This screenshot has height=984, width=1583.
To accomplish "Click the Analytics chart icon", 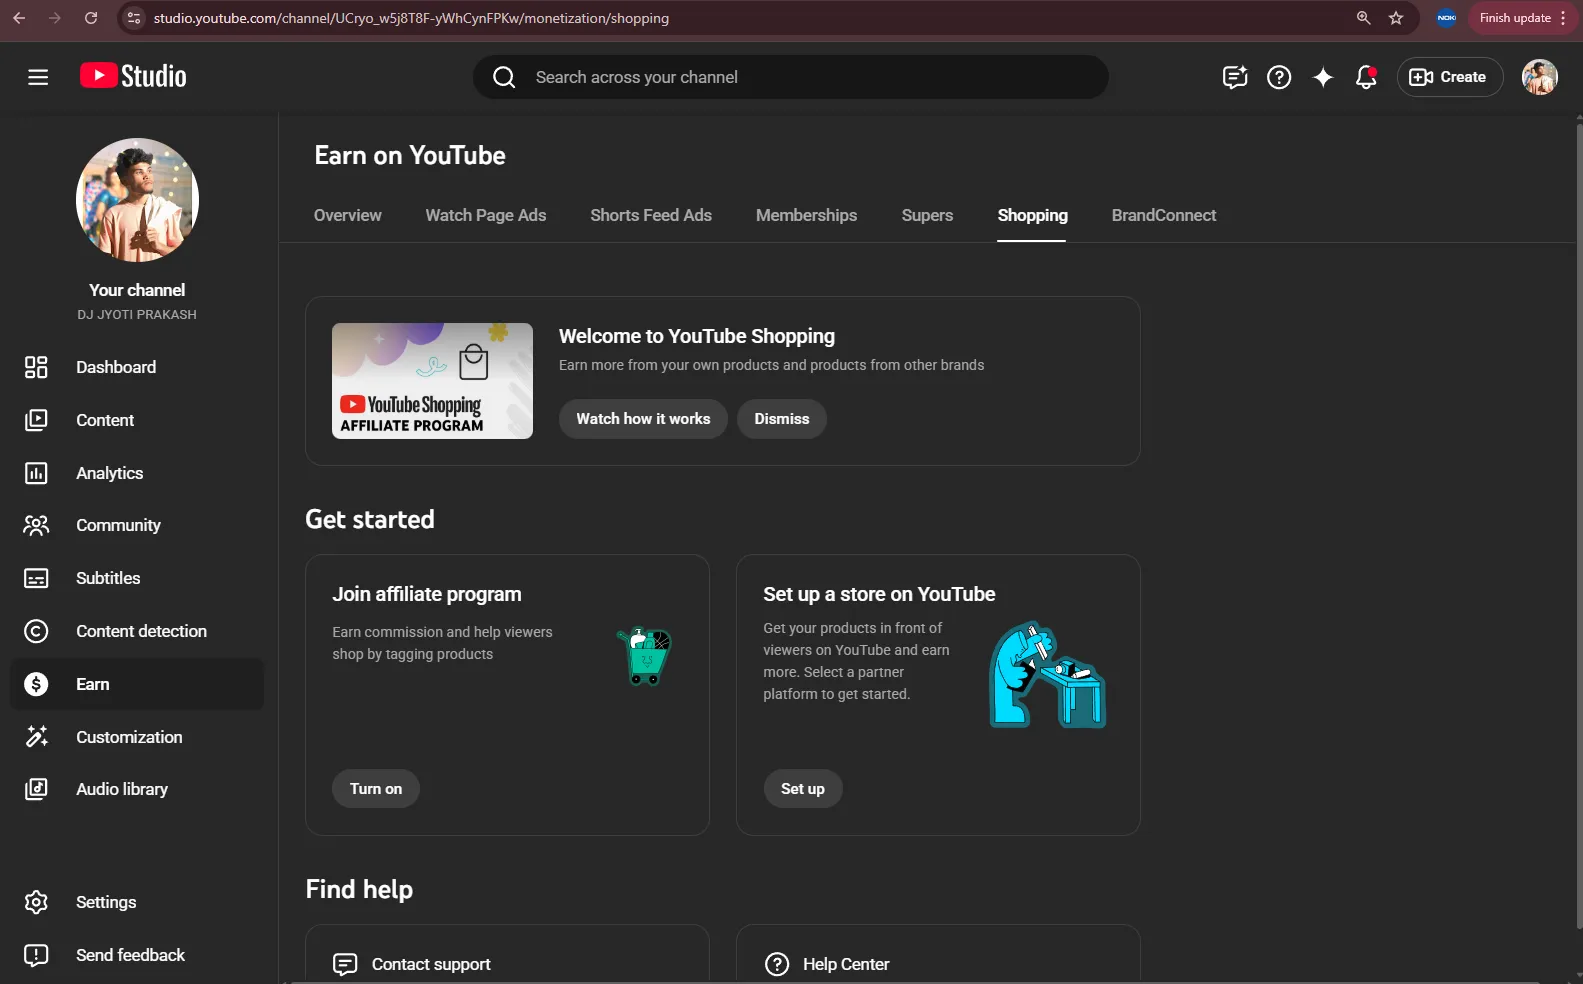I will pos(36,473).
